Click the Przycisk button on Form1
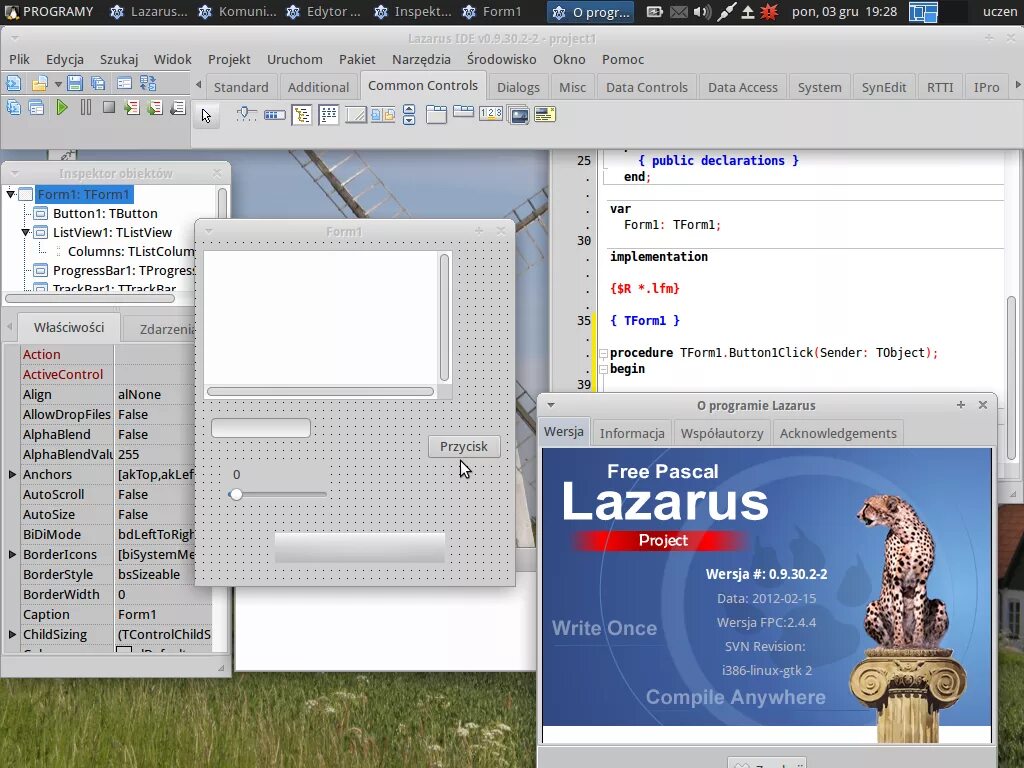This screenshot has height=768, width=1024. pyautogui.click(x=464, y=446)
